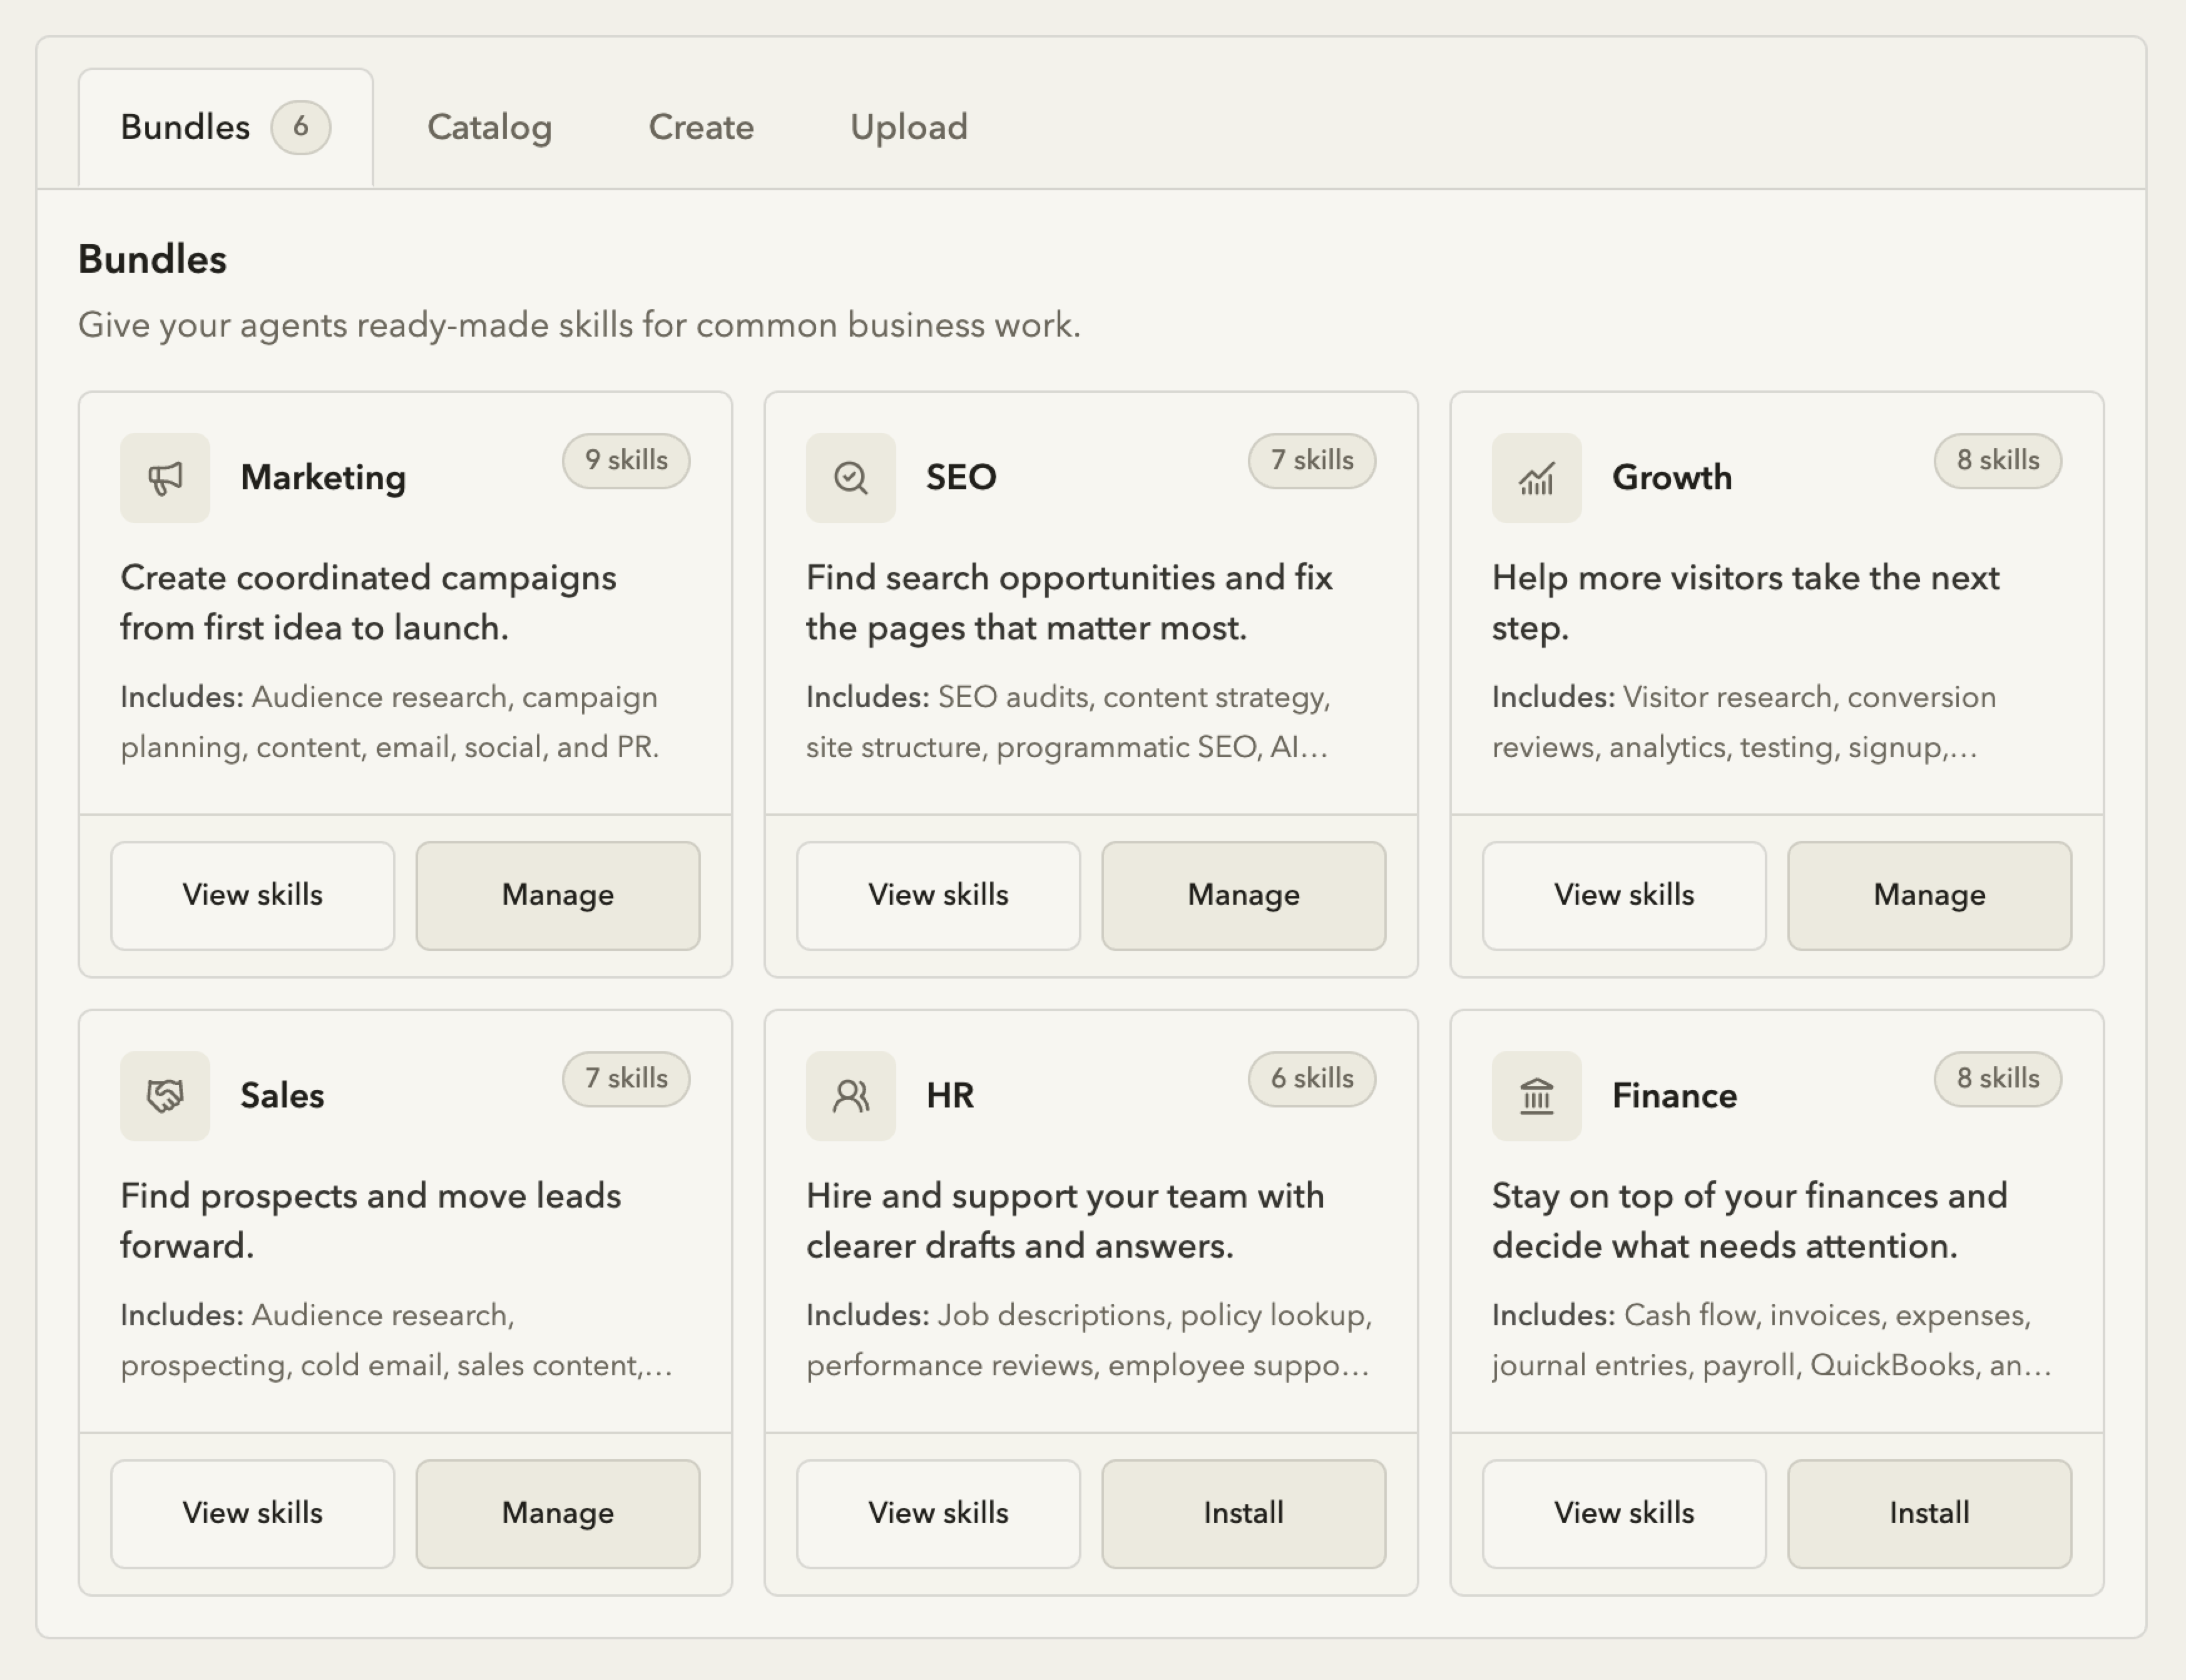Click 'Give your agents ready-made skills' subtitle
This screenshot has height=1680, width=2186.
[x=579, y=326]
